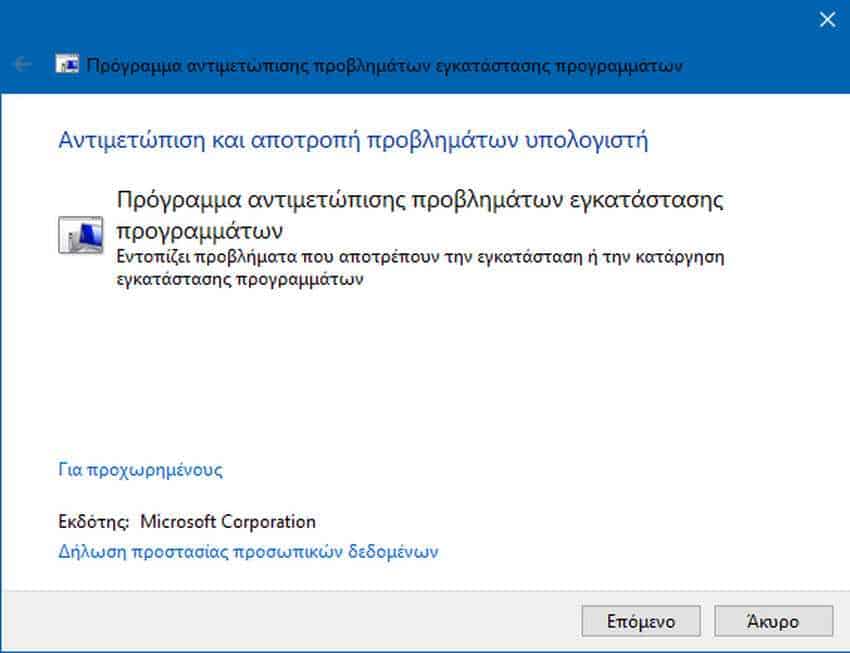Select the Πρόγραμμα αντιμετώπισης προβλημάτων εγκατάστασης item title

(x=420, y=215)
